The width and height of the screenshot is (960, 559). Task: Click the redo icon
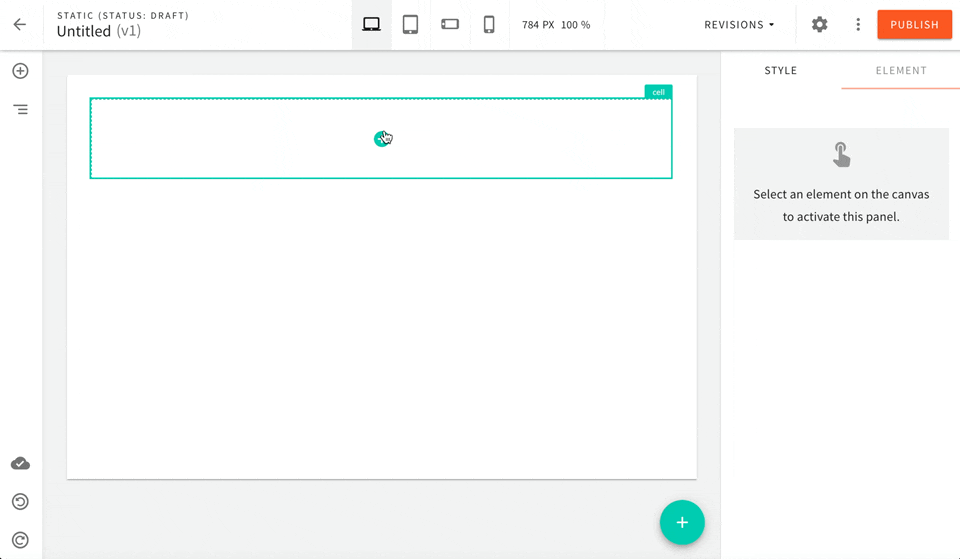[x=20, y=539]
